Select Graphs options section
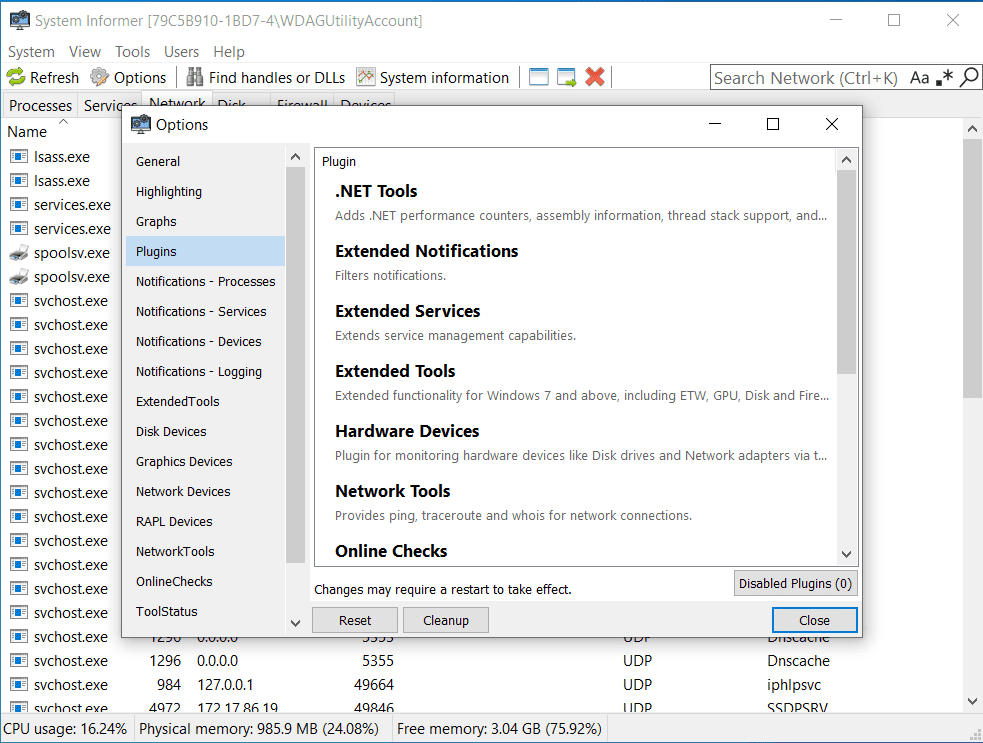The image size is (983, 743). pos(206,221)
